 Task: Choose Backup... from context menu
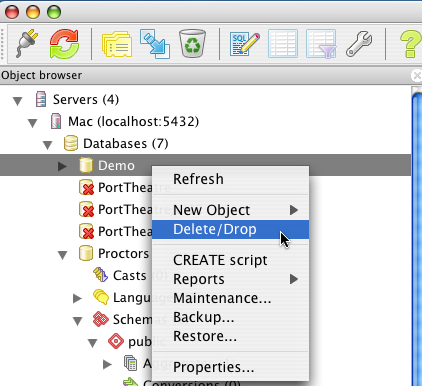(x=230, y=317)
